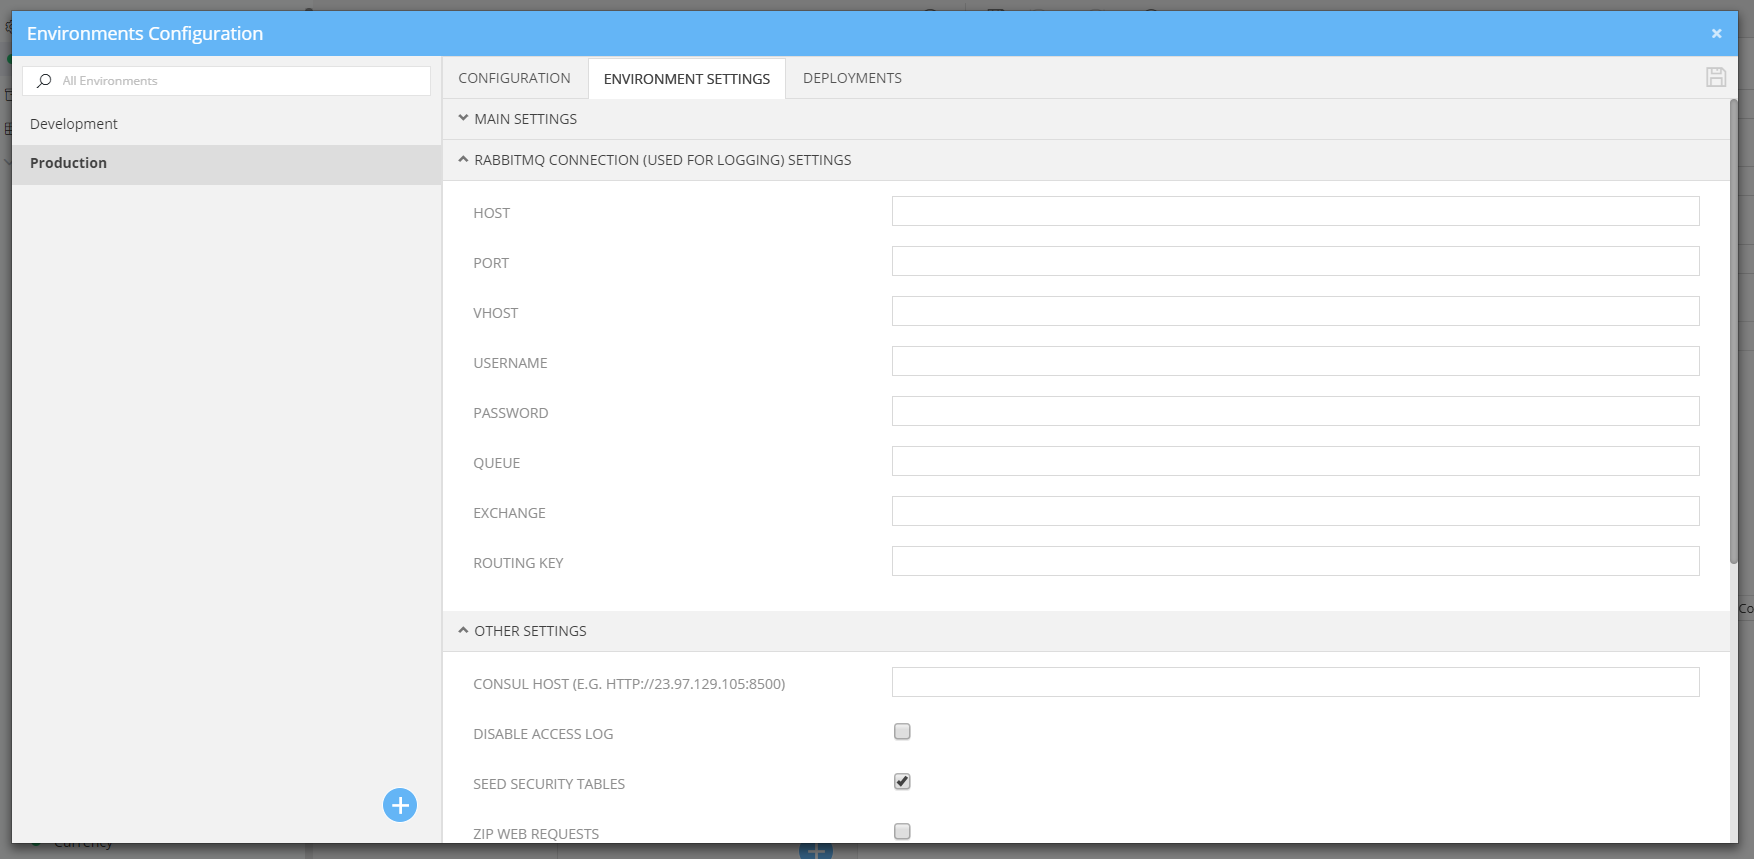This screenshot has width=1754, height=859.
Task: Select the Development environment
Action: point(74,124)
